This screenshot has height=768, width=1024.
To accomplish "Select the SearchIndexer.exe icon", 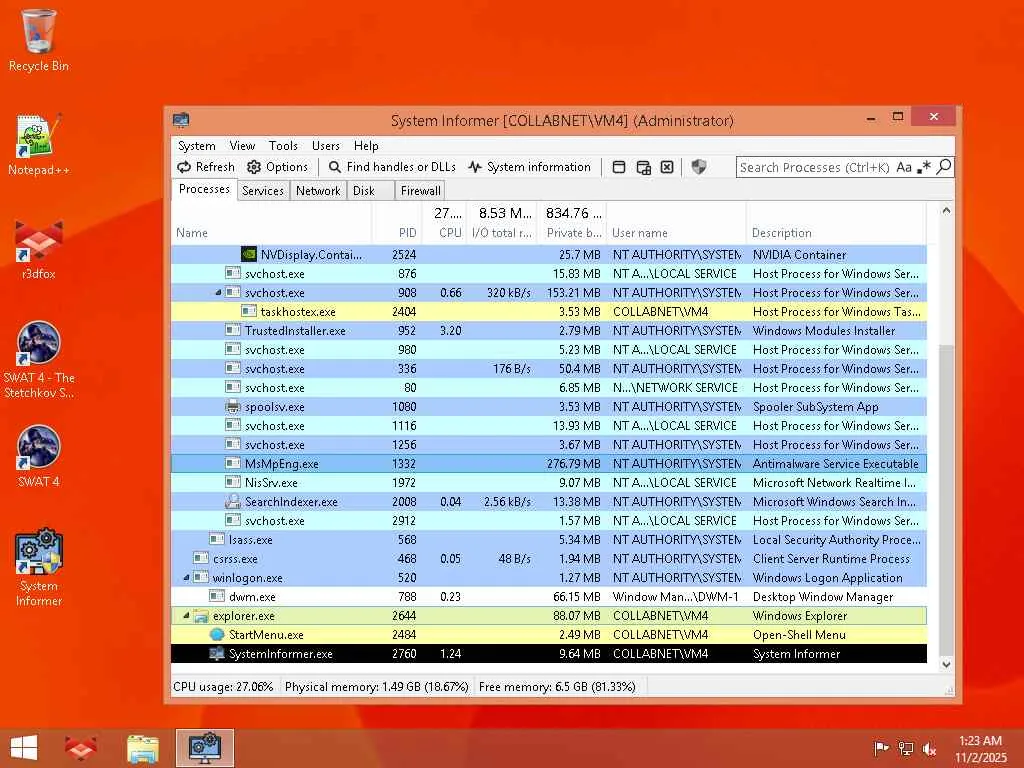I will (x=232, y=502).
